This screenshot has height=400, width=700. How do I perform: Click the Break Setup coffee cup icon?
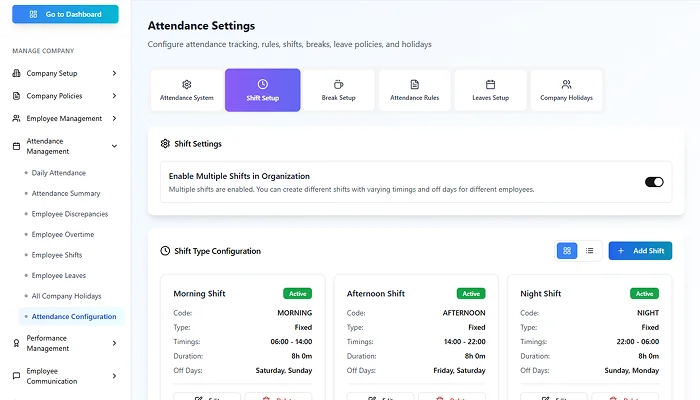pos(338,84)
